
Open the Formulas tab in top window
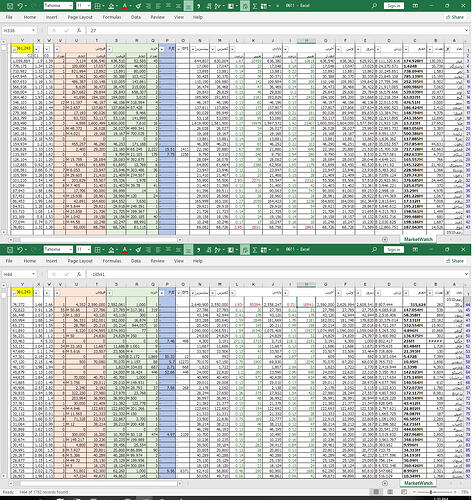coord(112,17)
